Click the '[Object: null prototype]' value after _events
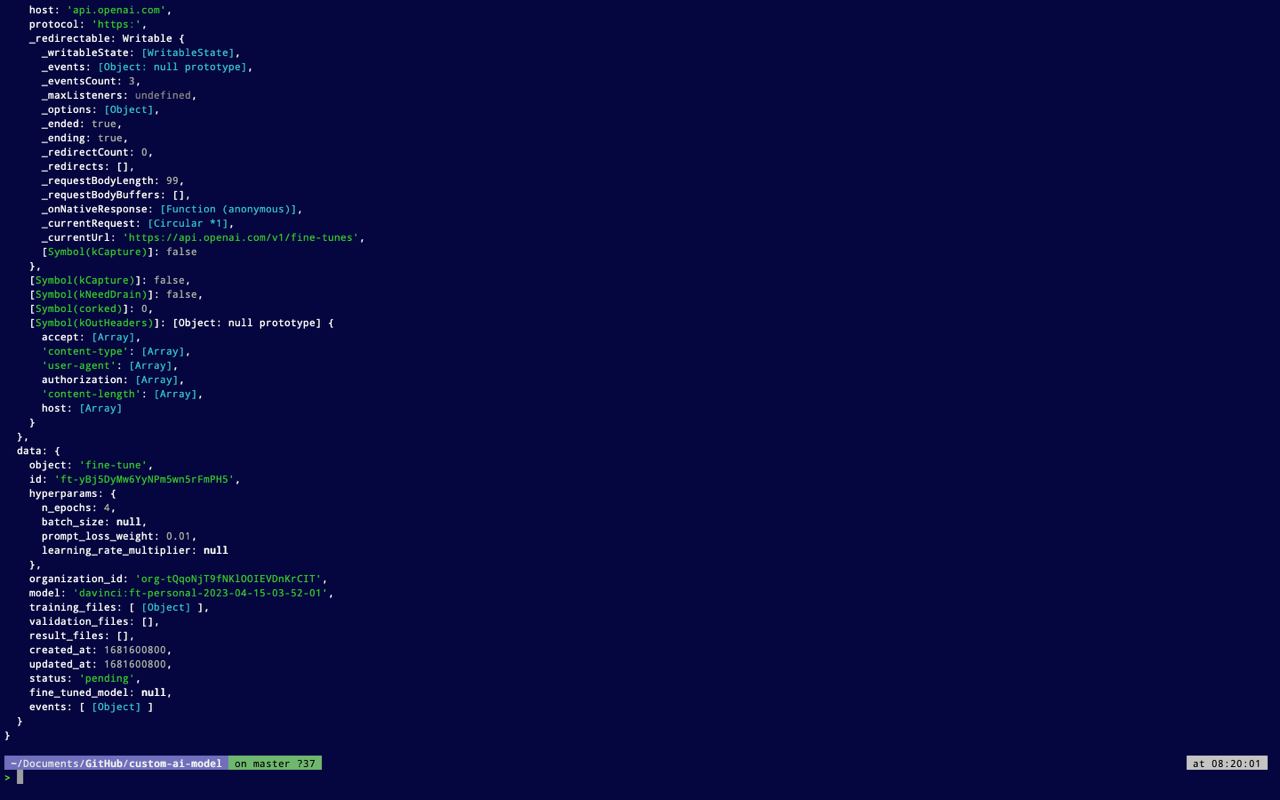The height and width of the screenshot is (800, 1280). [x=172, y=67]
